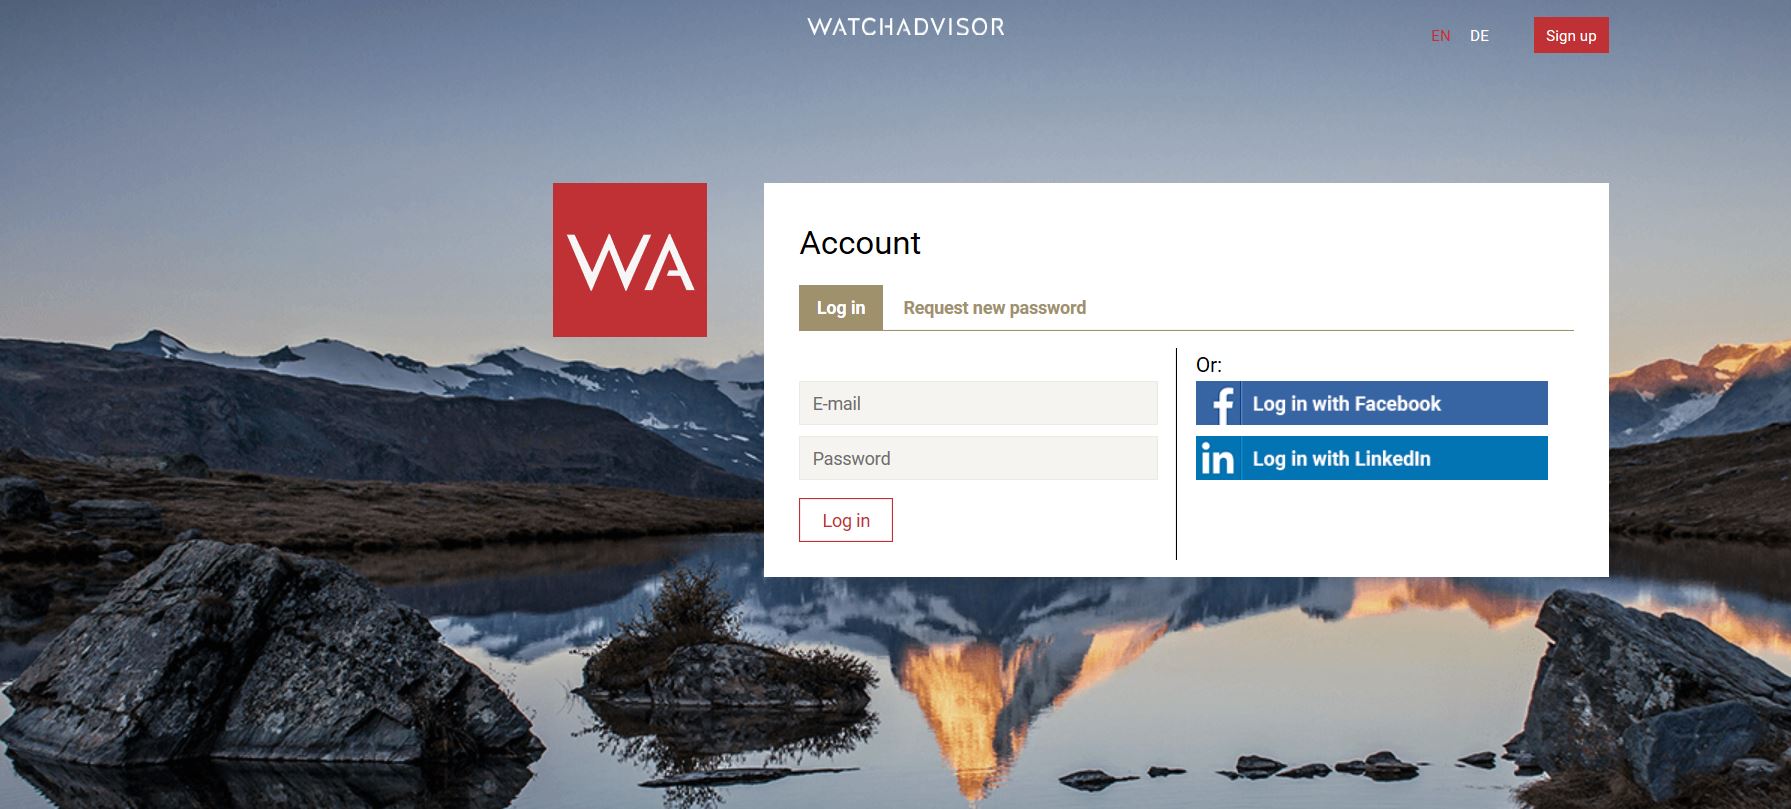Click the Facebook f icon
Image resolution: width=1791 pixels, height=809 pixels.
pyautogui.click(x=1219, y=403)
